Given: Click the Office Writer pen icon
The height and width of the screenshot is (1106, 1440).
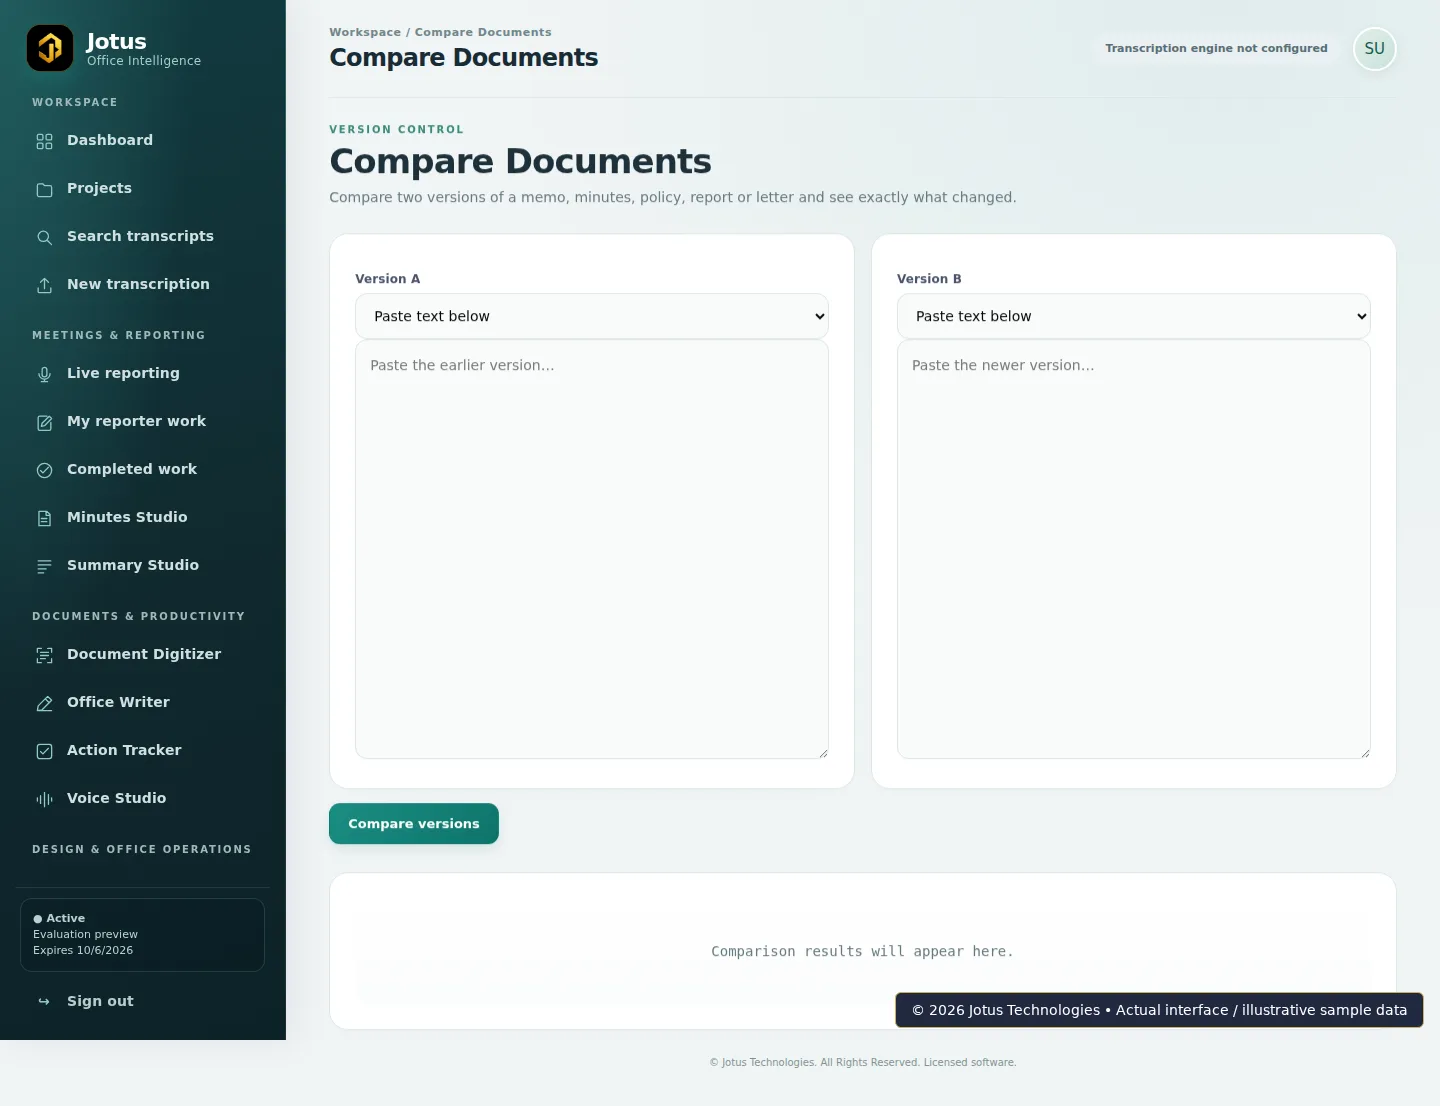Looking at the screenshot, I should point(44,703).
